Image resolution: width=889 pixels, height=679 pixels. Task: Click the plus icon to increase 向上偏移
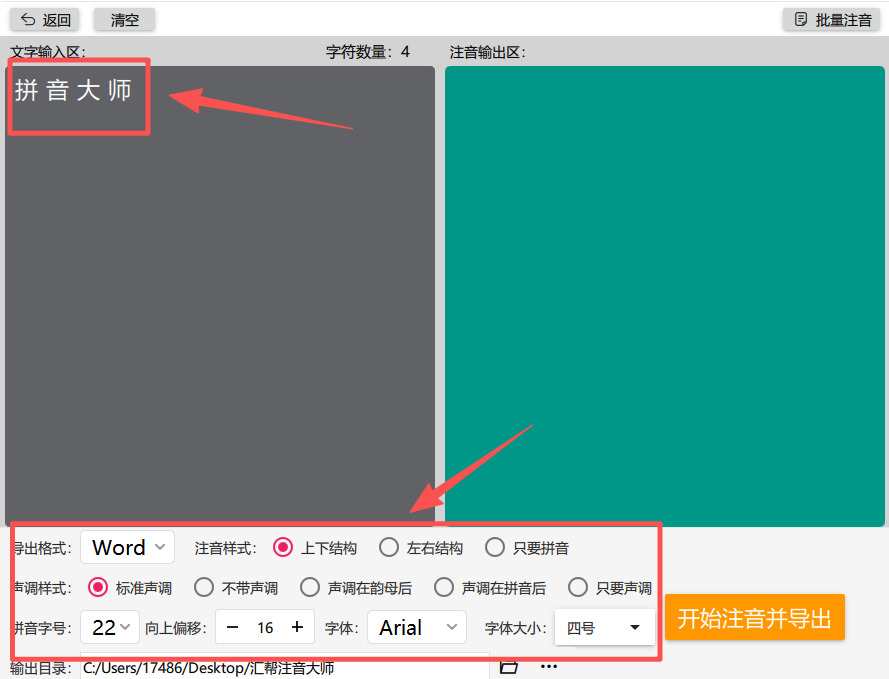click(x=295, y=627)
